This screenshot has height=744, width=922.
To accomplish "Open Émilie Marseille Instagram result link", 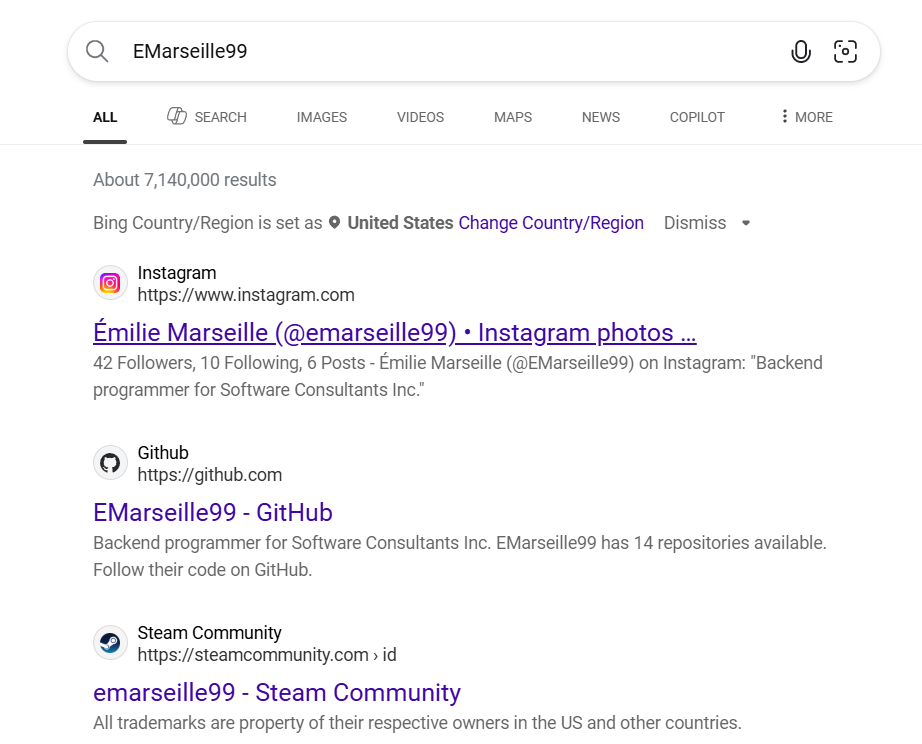I will tap(394, 332).
